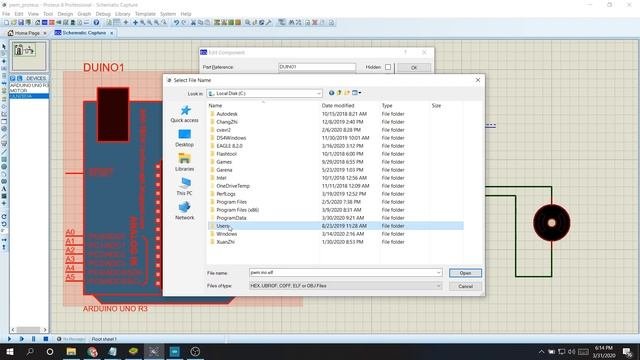
Task: Open File Explorer from the taskbar
Action: [71, 351]
